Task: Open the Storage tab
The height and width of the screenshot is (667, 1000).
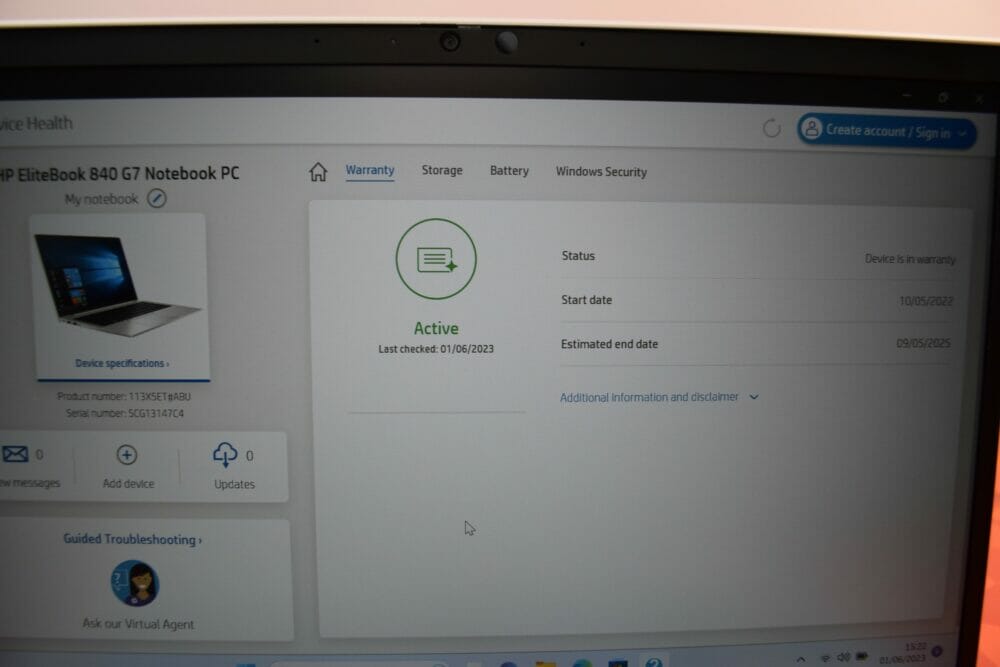Action: click(x=442, y=170)
